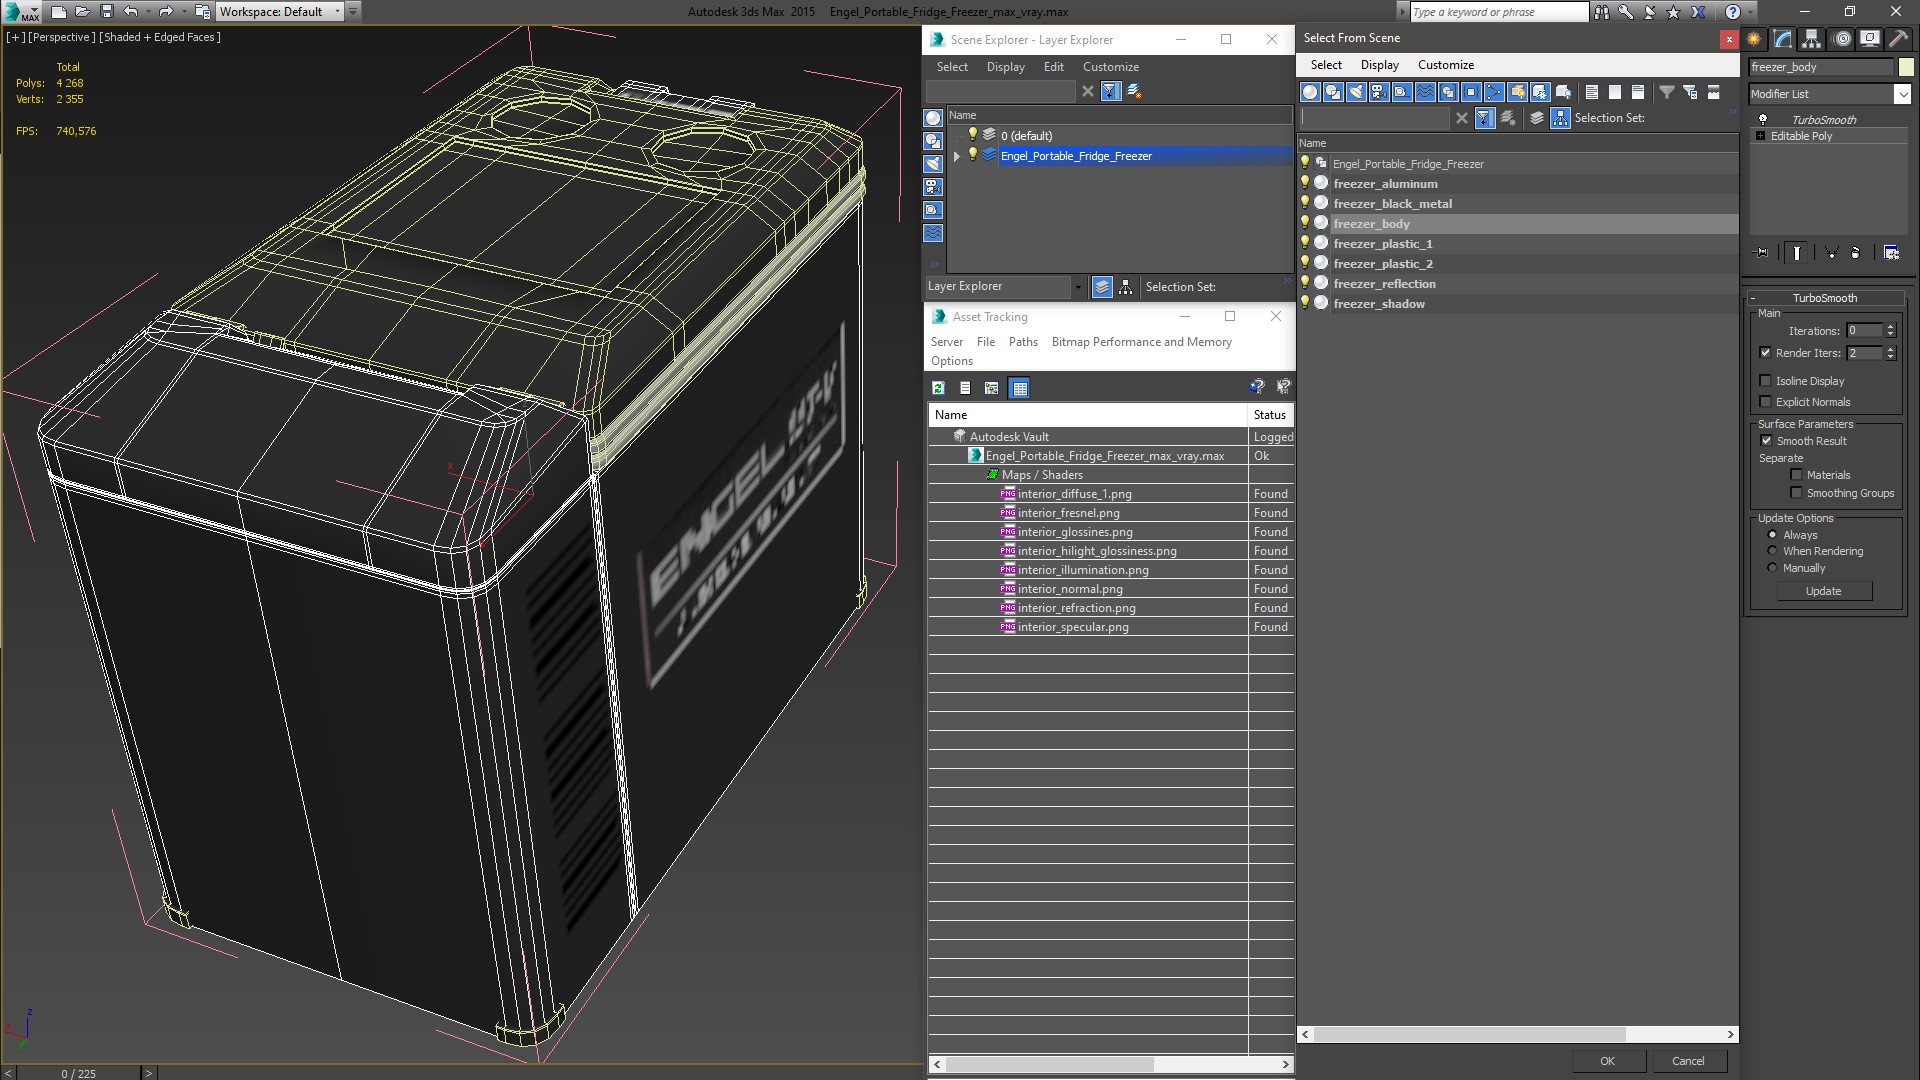Toggle Display Lights filter in Select From Scene
1920x1080 pixels.
1356,92
